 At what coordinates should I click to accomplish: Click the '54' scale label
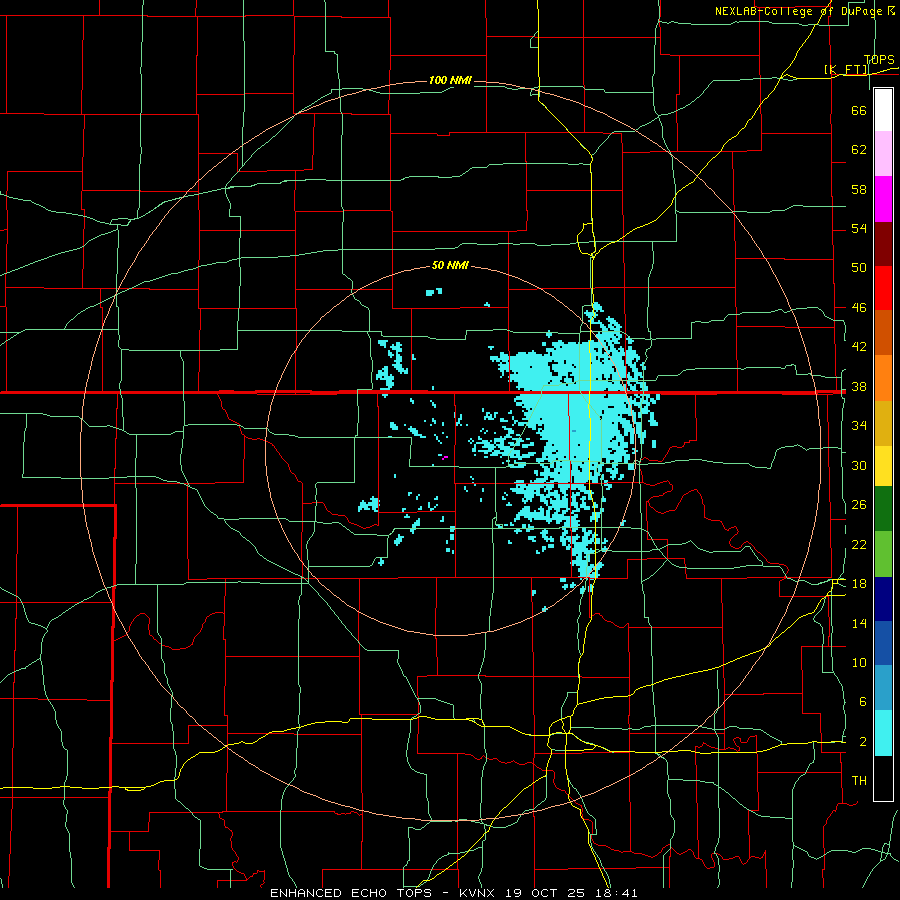click(859, 228)
